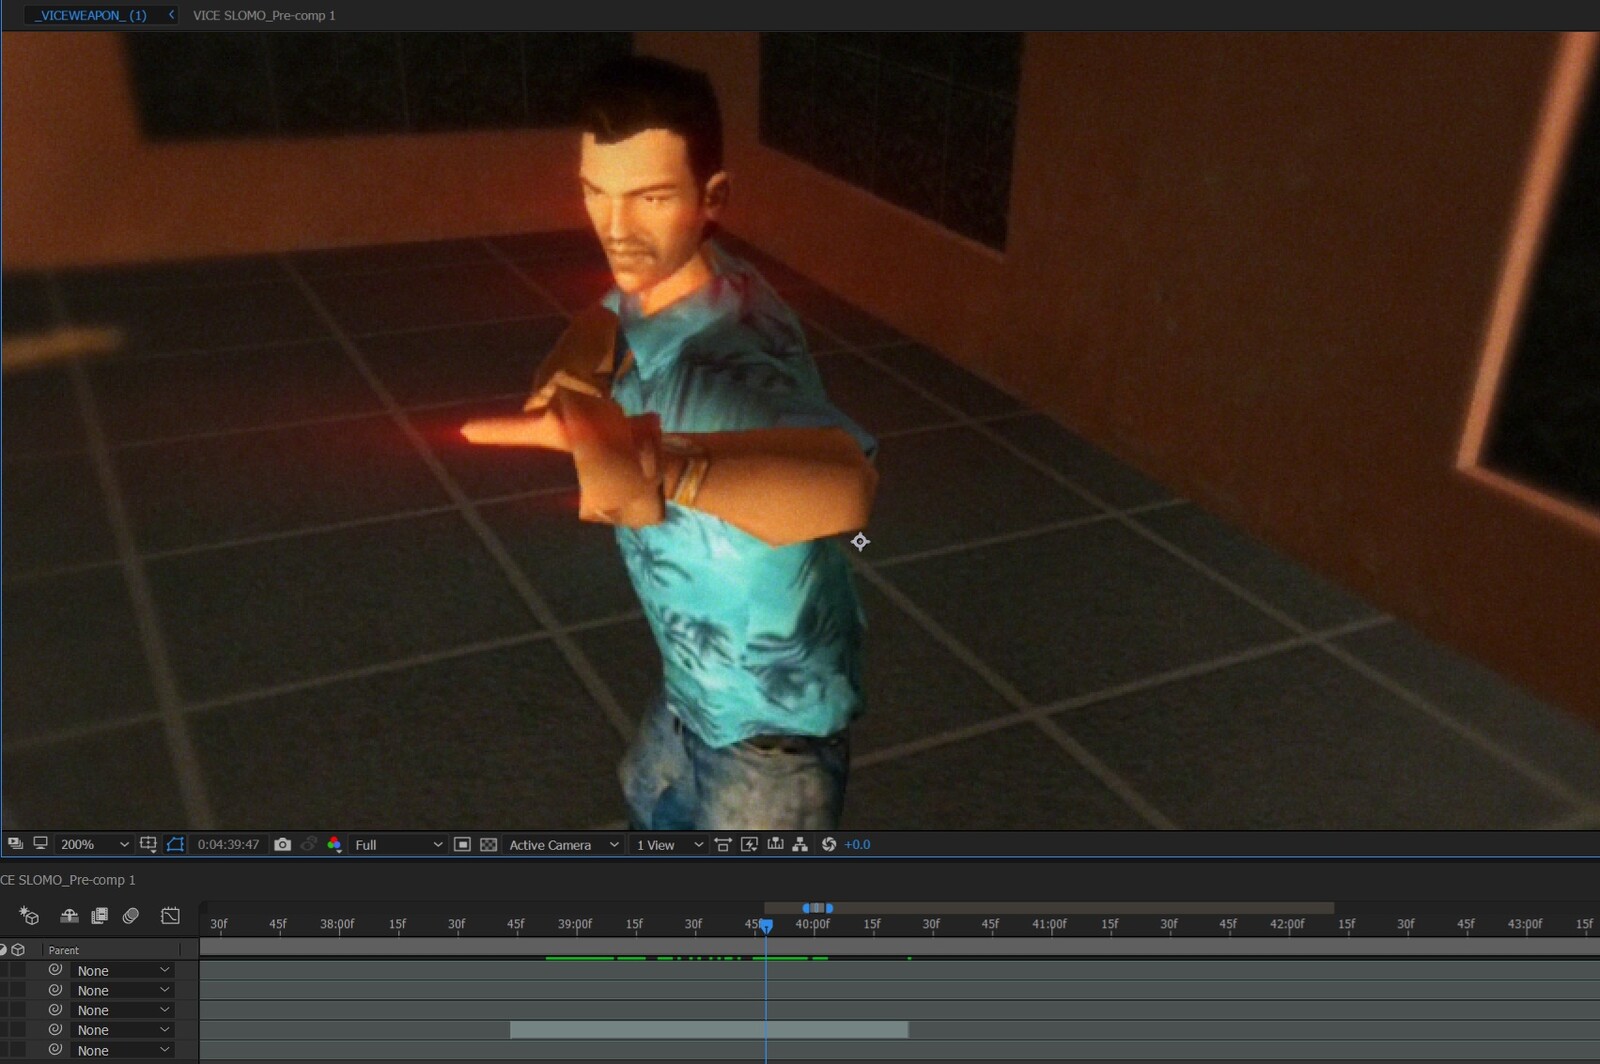Viewport: 1600px width, 1064px height.
Task: Click the 40:00f mark on time ruler
Action: (x=812, y=924)
